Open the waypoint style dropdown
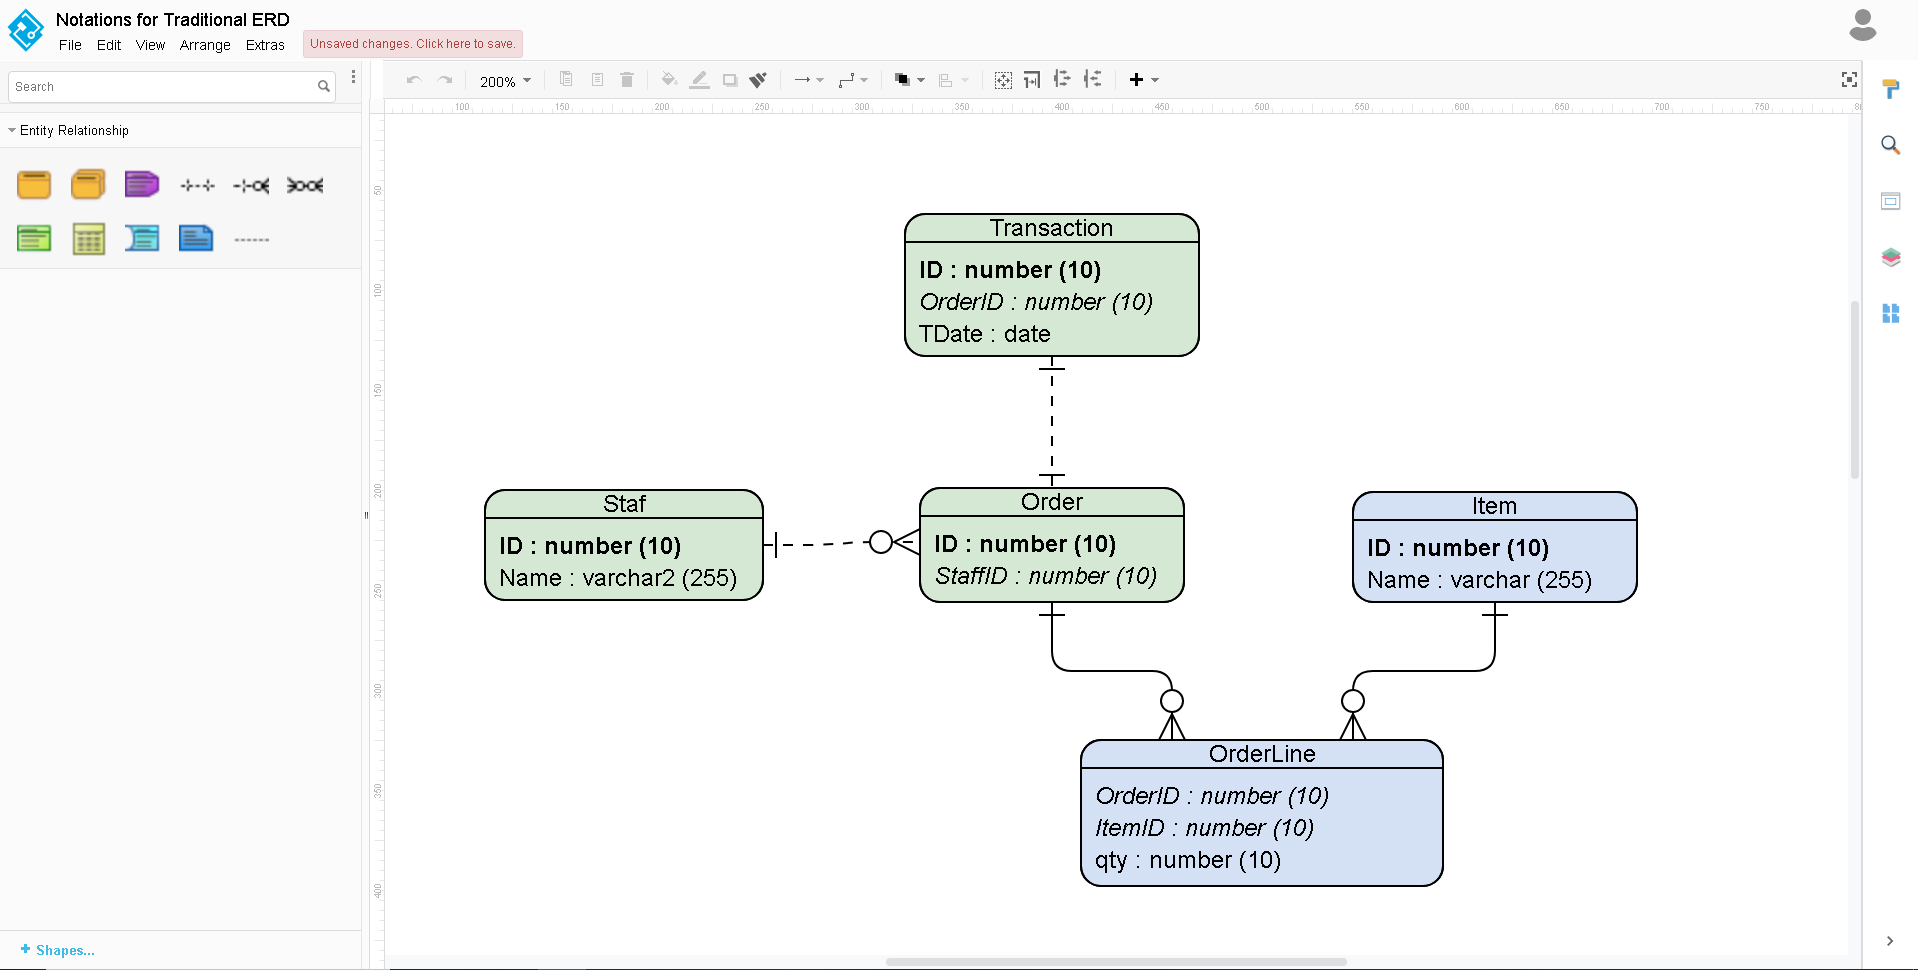This screenshot has width=1918, height=970. click(x=852, y=80)
